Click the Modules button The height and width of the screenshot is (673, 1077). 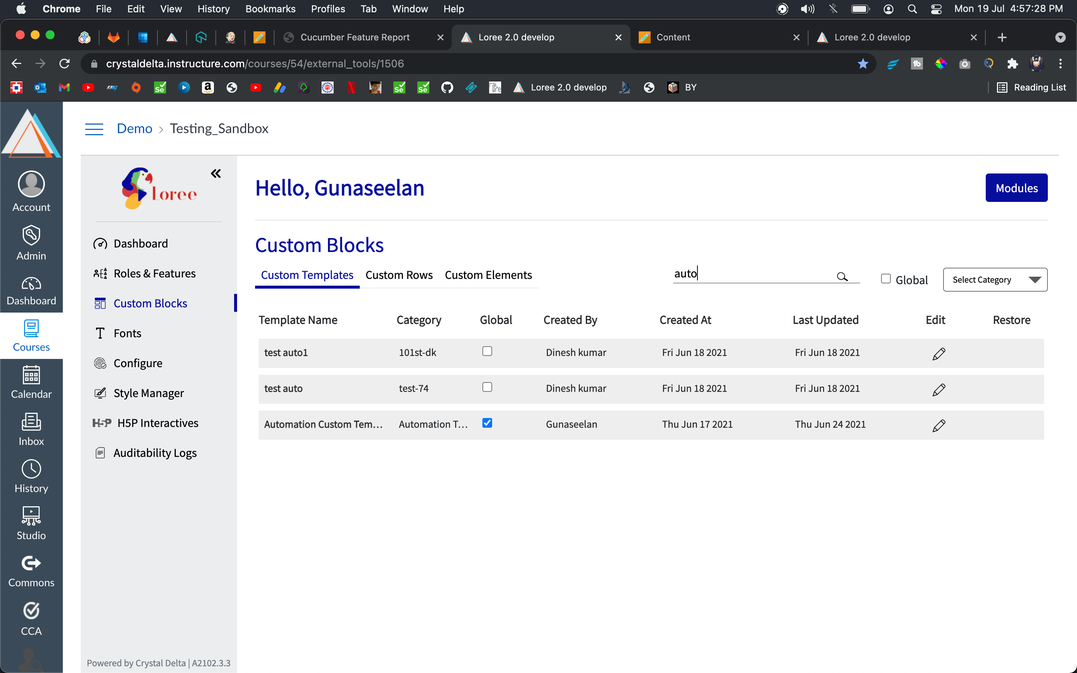1016,188
